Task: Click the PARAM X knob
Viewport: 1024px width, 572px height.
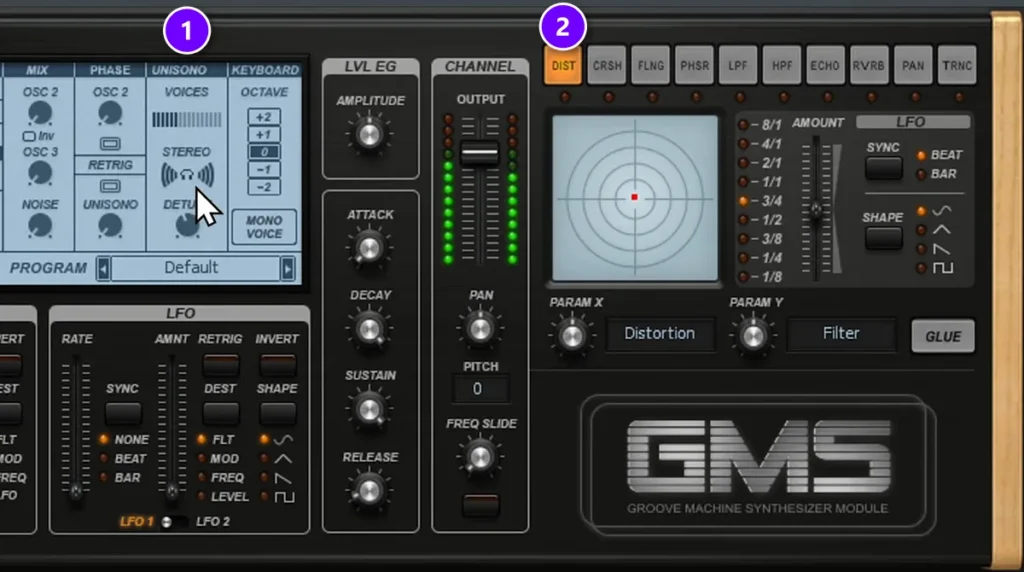Action: coord(572,336)
